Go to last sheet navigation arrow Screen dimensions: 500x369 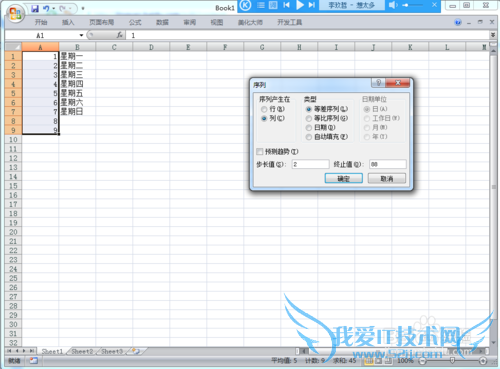click(31, 351)
